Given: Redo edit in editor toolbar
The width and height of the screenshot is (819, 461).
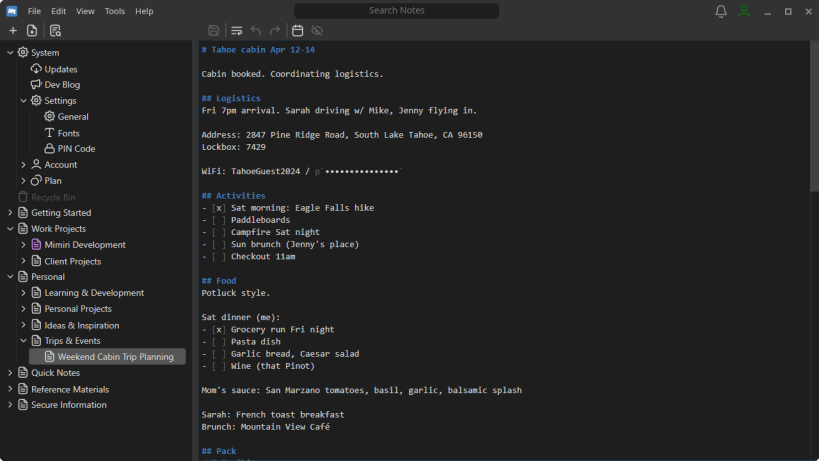Looking at the screenshot, I should tap(275, 31).
